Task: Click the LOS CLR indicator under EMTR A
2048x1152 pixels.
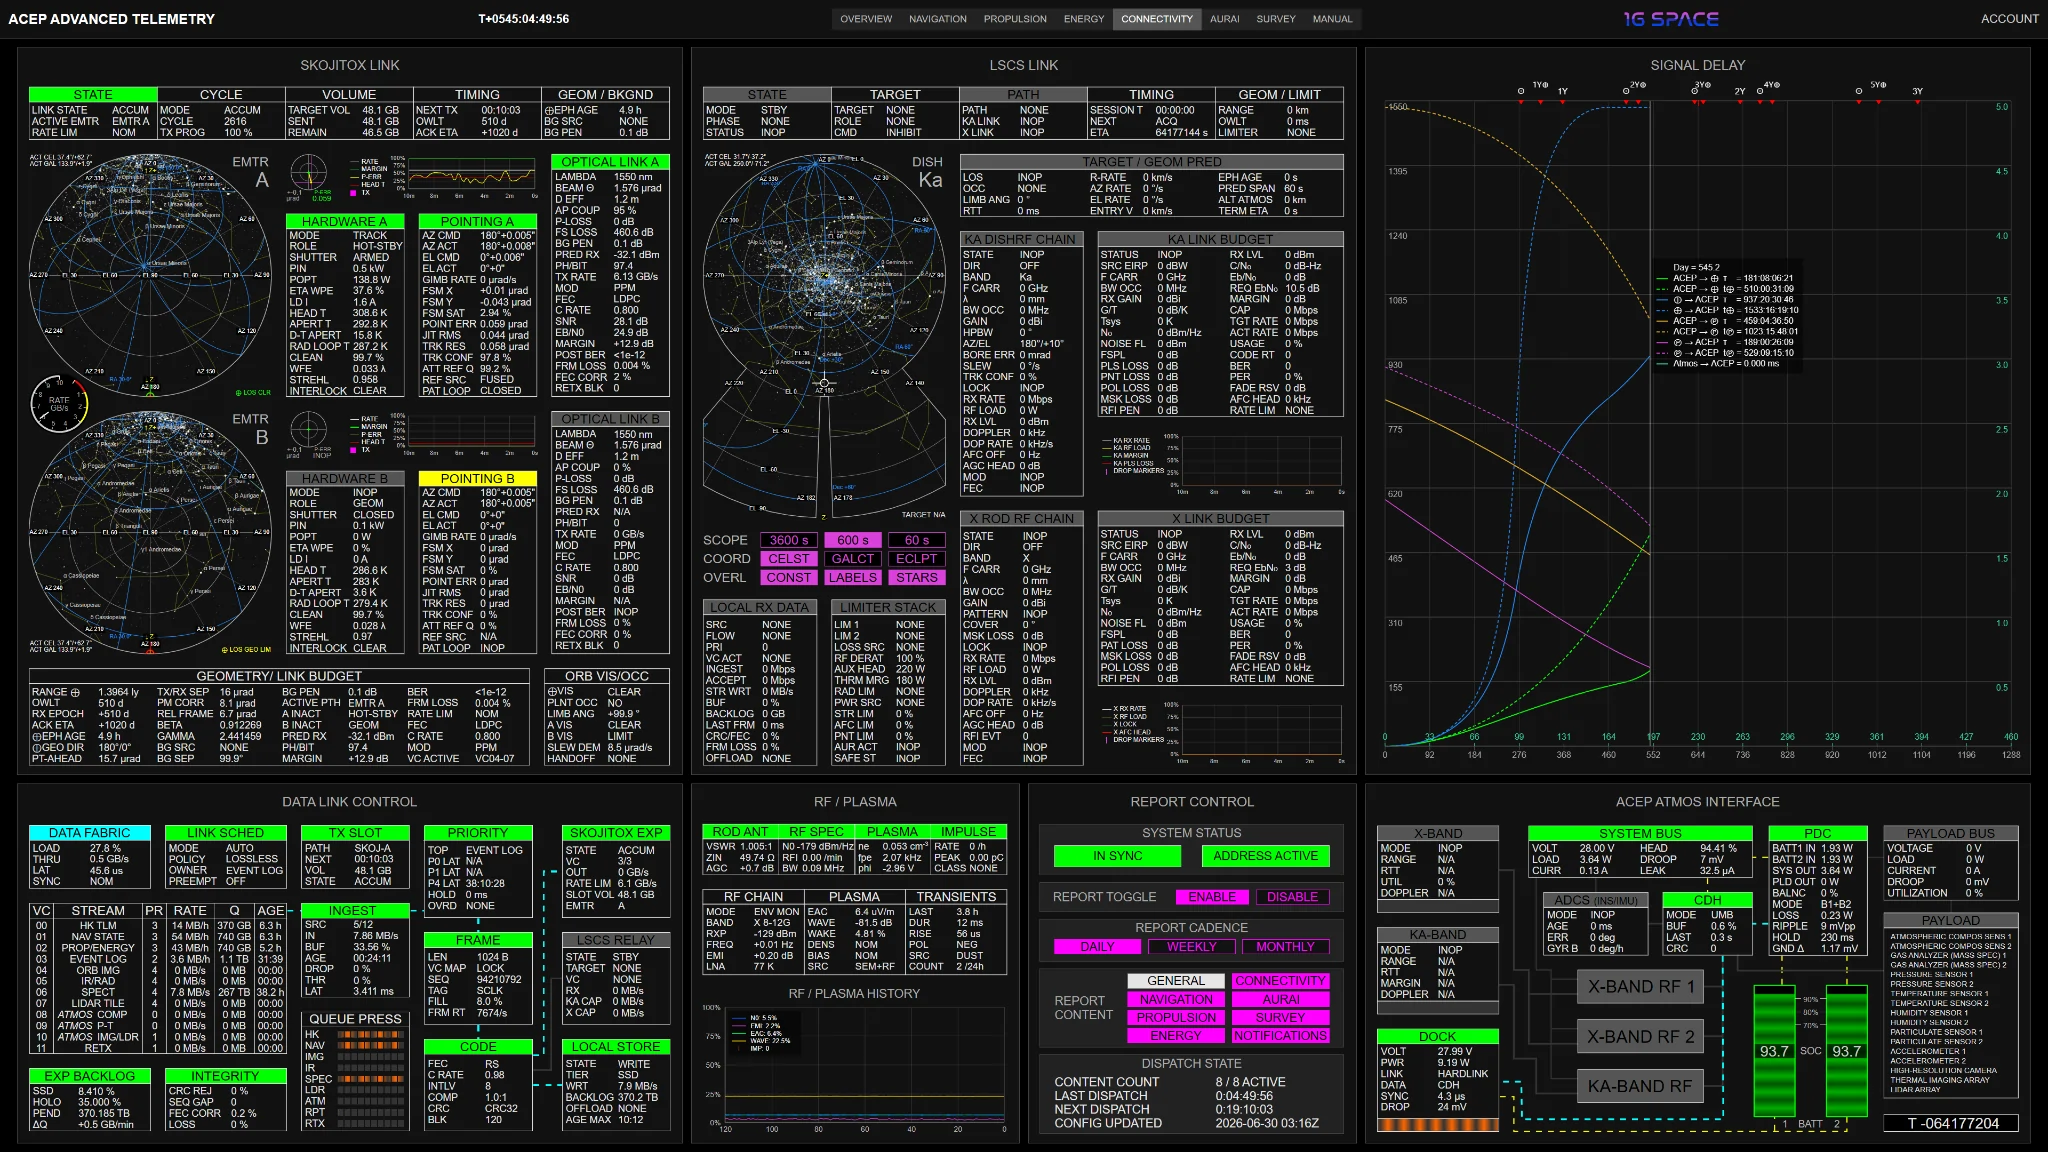Action: click(x=252, y=392)
